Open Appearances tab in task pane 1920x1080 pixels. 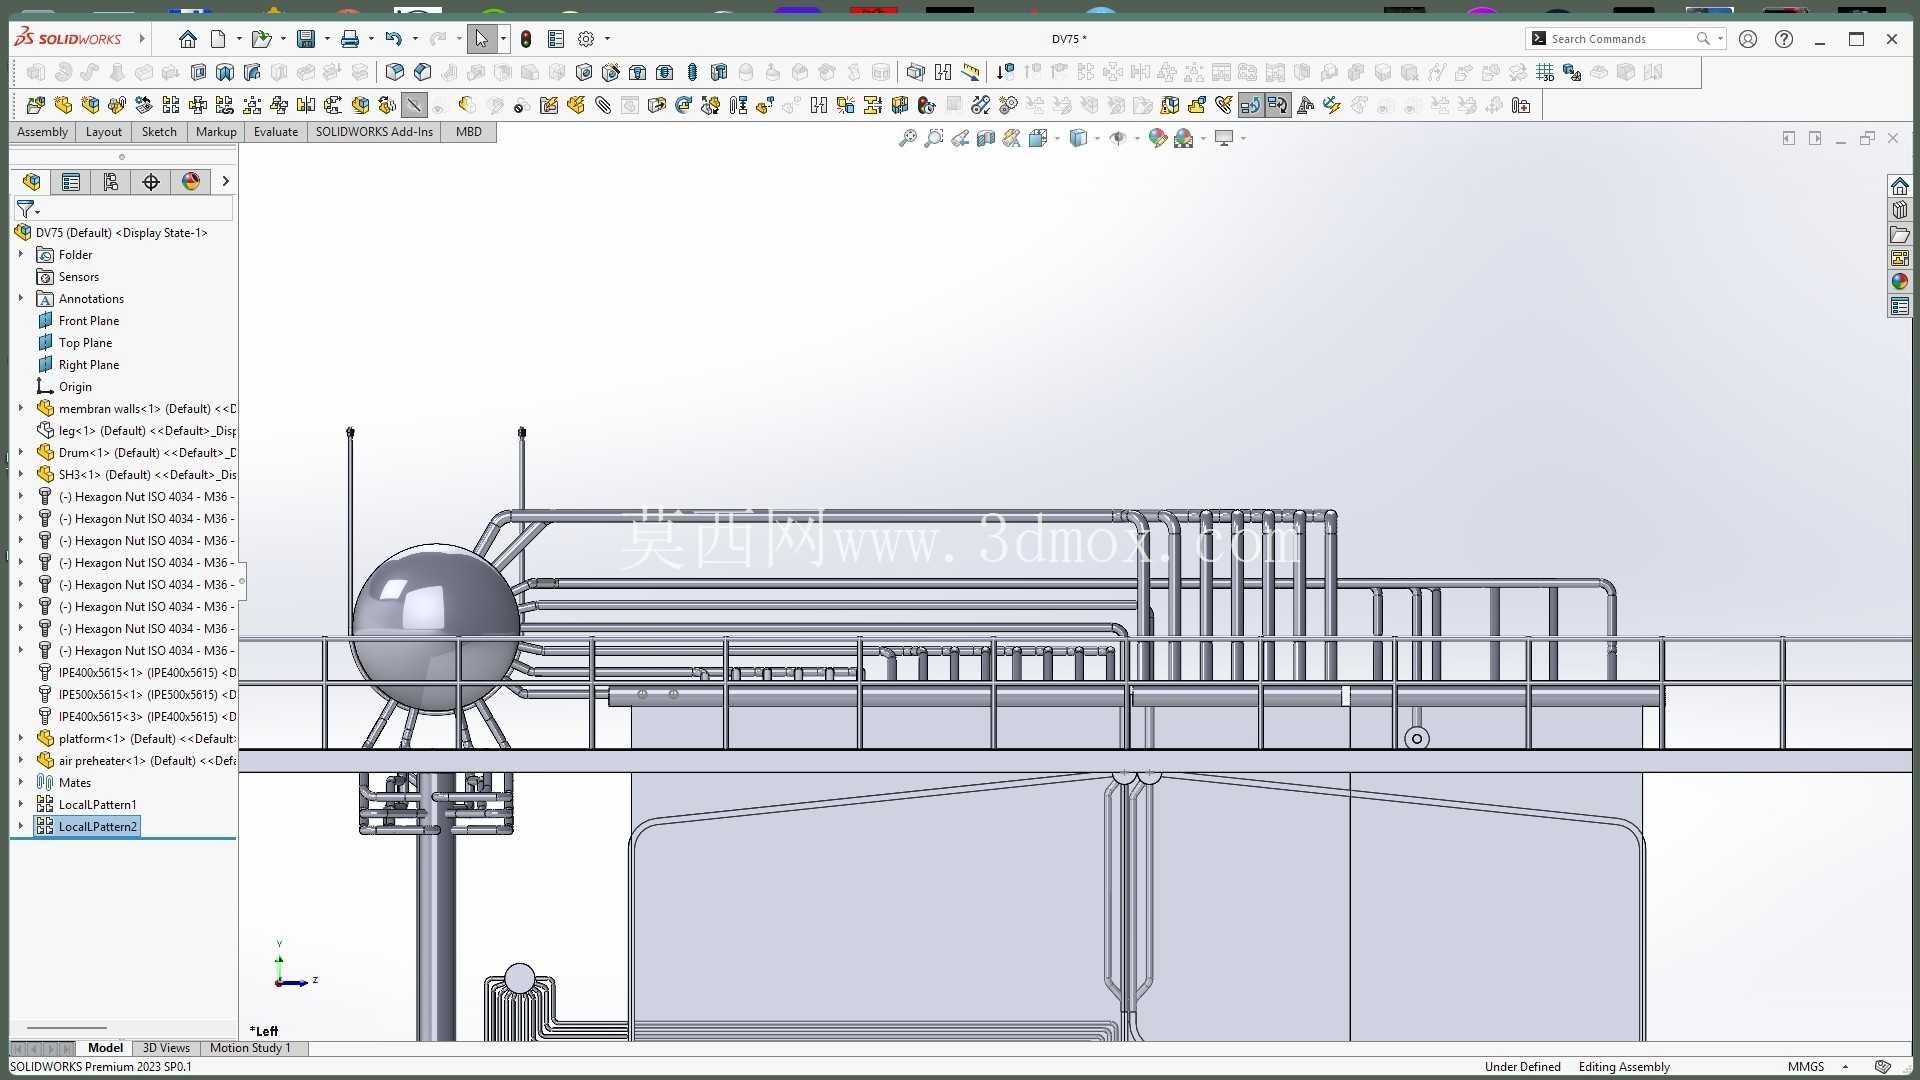[1899, 282]
